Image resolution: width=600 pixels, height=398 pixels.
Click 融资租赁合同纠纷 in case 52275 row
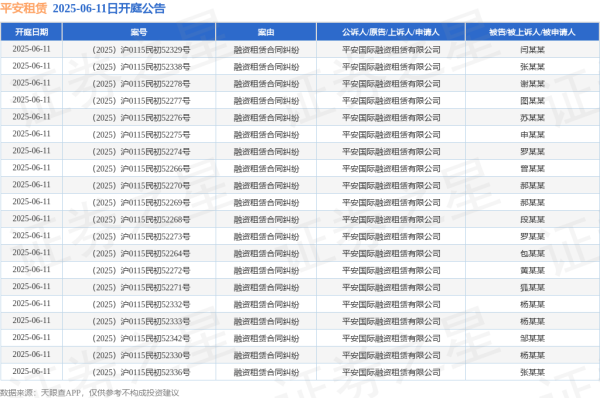pyautogui.click(x=266, y=135)
